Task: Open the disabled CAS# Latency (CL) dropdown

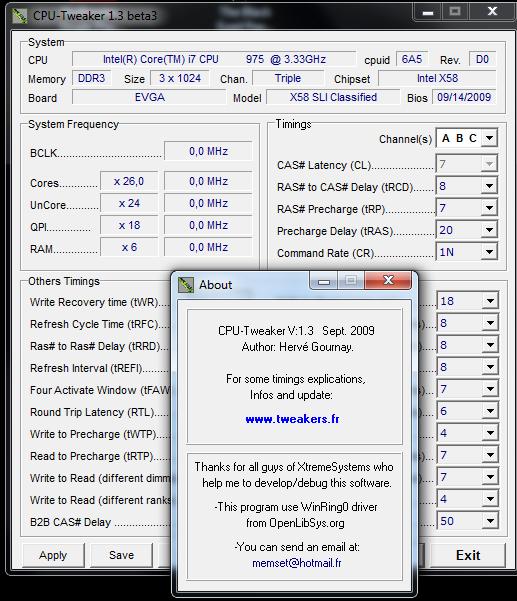Action: point(489,164)
